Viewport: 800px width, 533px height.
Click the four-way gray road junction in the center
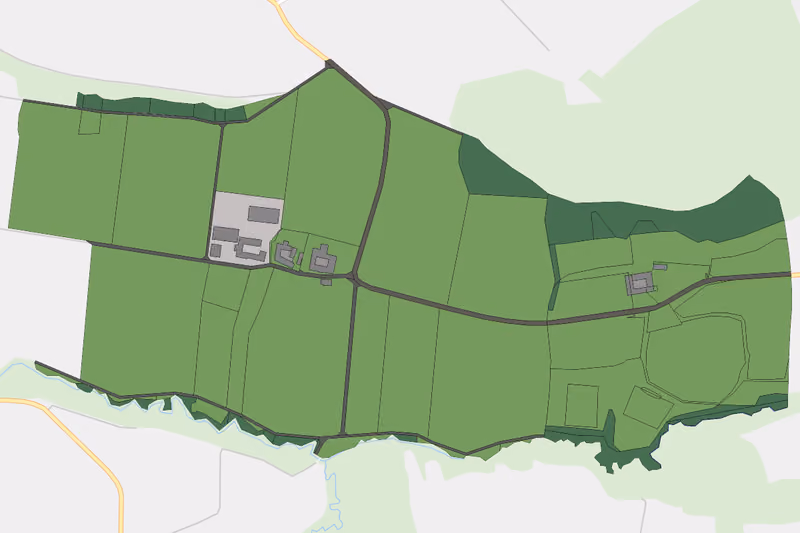coord(354,279)
